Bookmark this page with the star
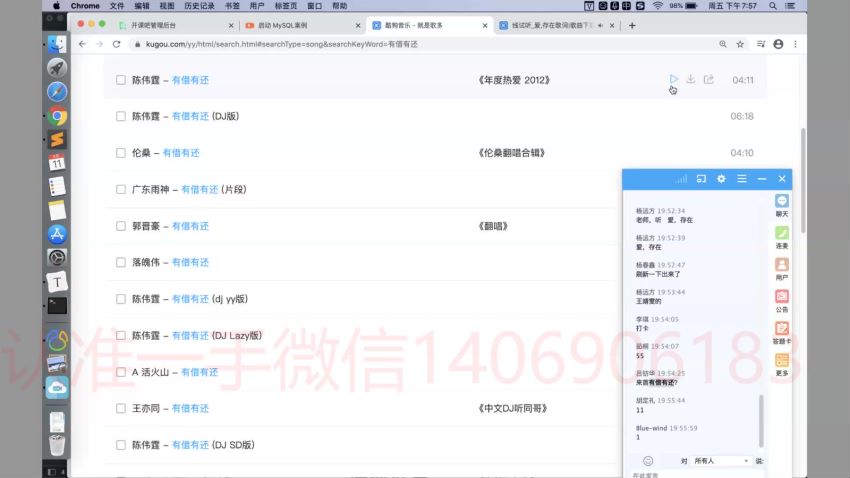Screen dimensions: 850x478 [x=740, y=44]
